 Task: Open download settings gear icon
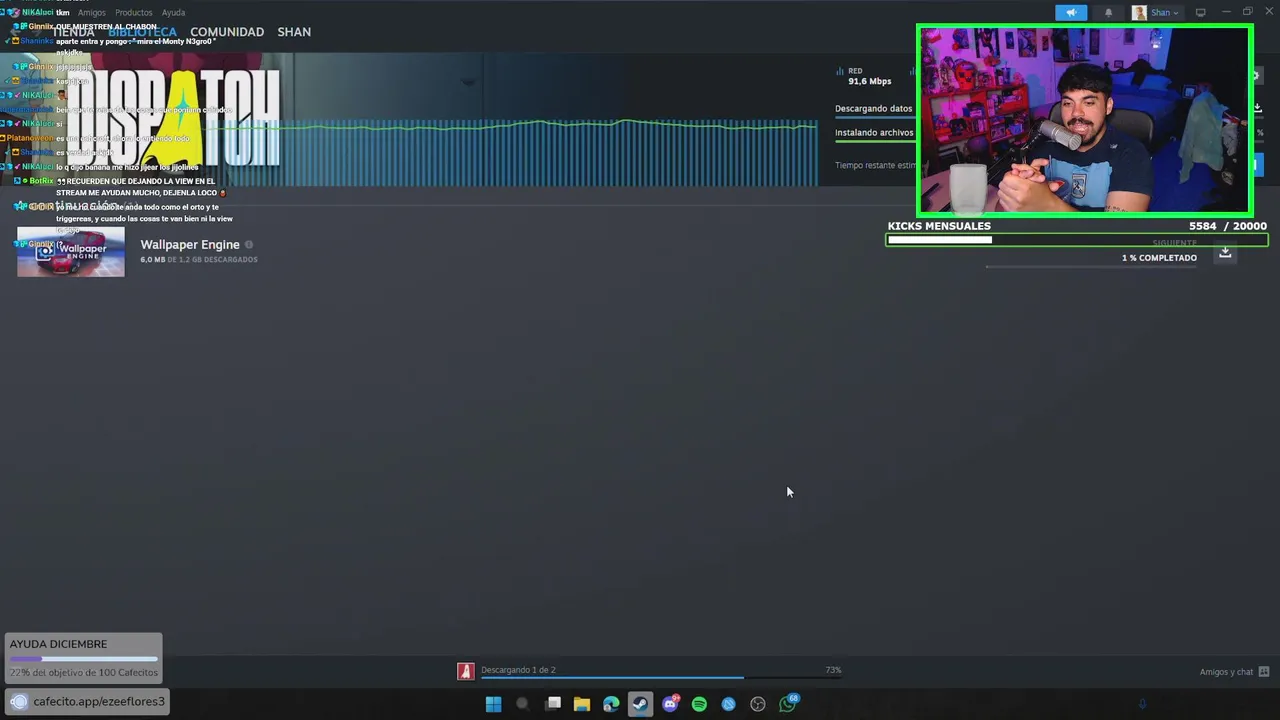[x=1256, y=76]
